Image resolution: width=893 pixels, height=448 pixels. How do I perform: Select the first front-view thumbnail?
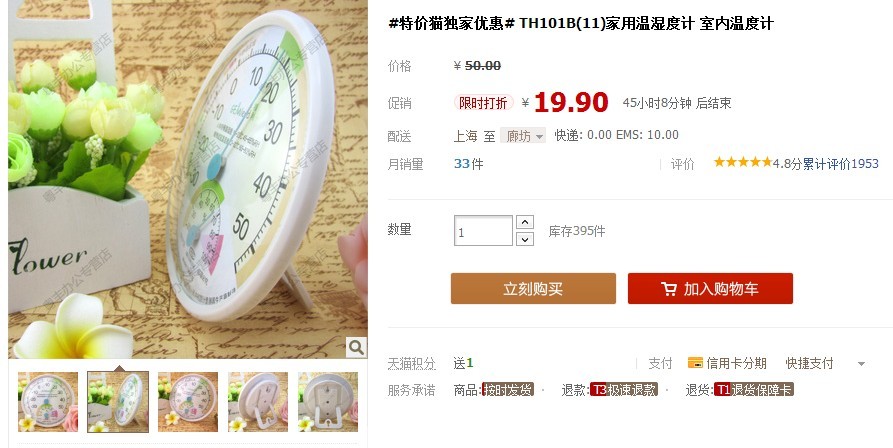(48, 402)
